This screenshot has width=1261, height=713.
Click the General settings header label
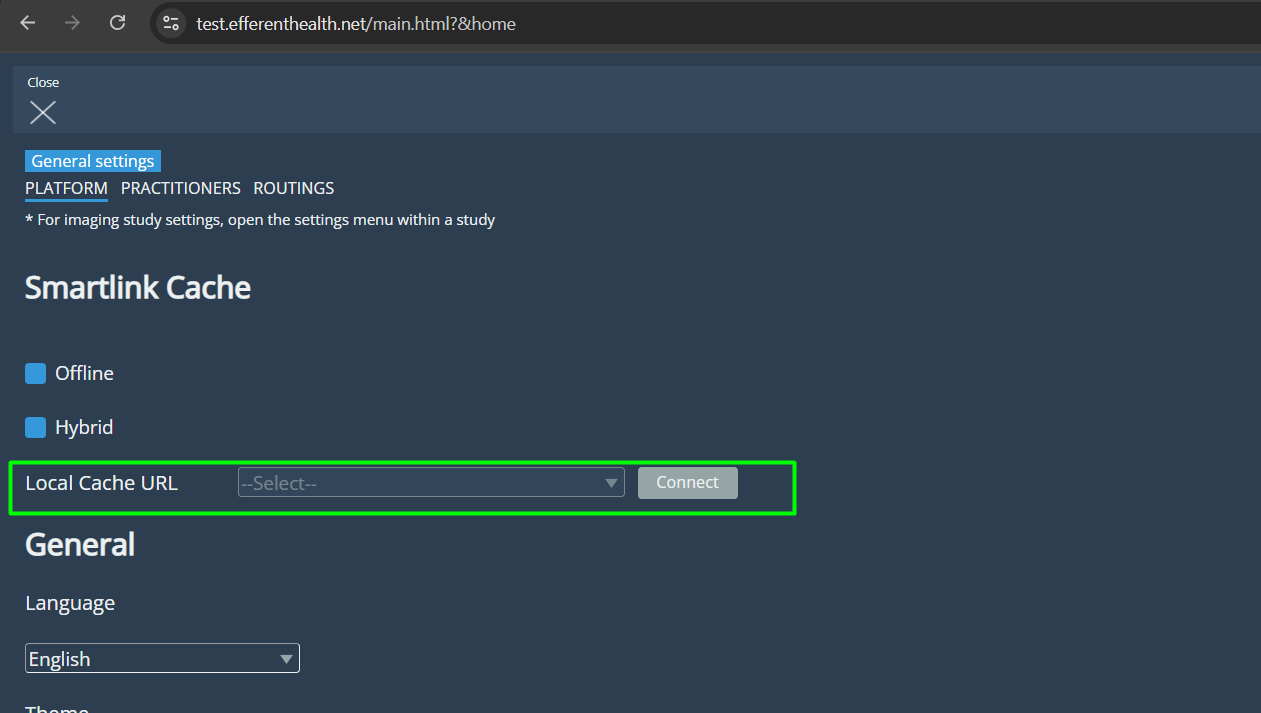[93, 161]
